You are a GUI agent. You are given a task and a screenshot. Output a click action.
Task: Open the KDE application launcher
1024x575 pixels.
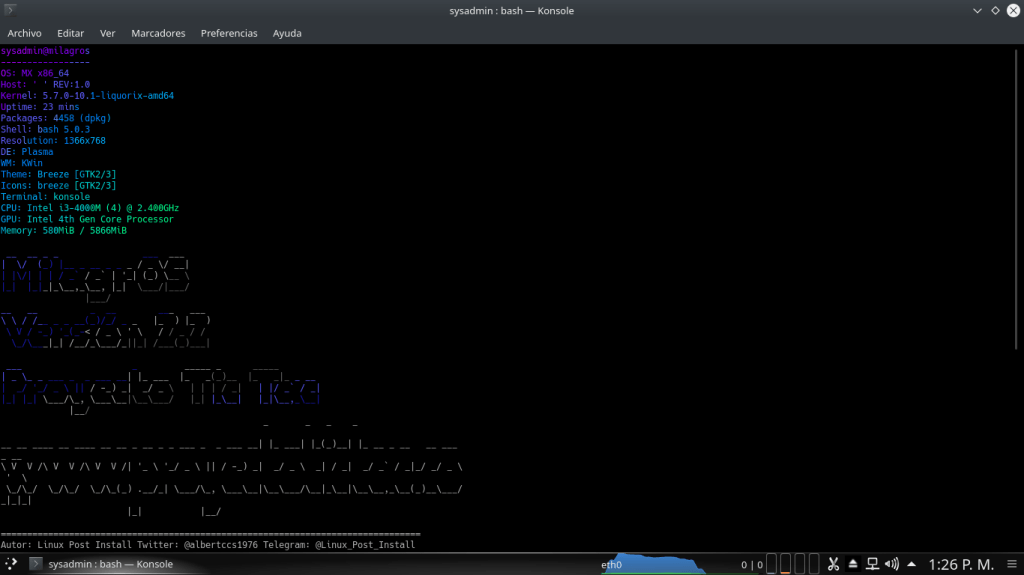tap(10, 565)
